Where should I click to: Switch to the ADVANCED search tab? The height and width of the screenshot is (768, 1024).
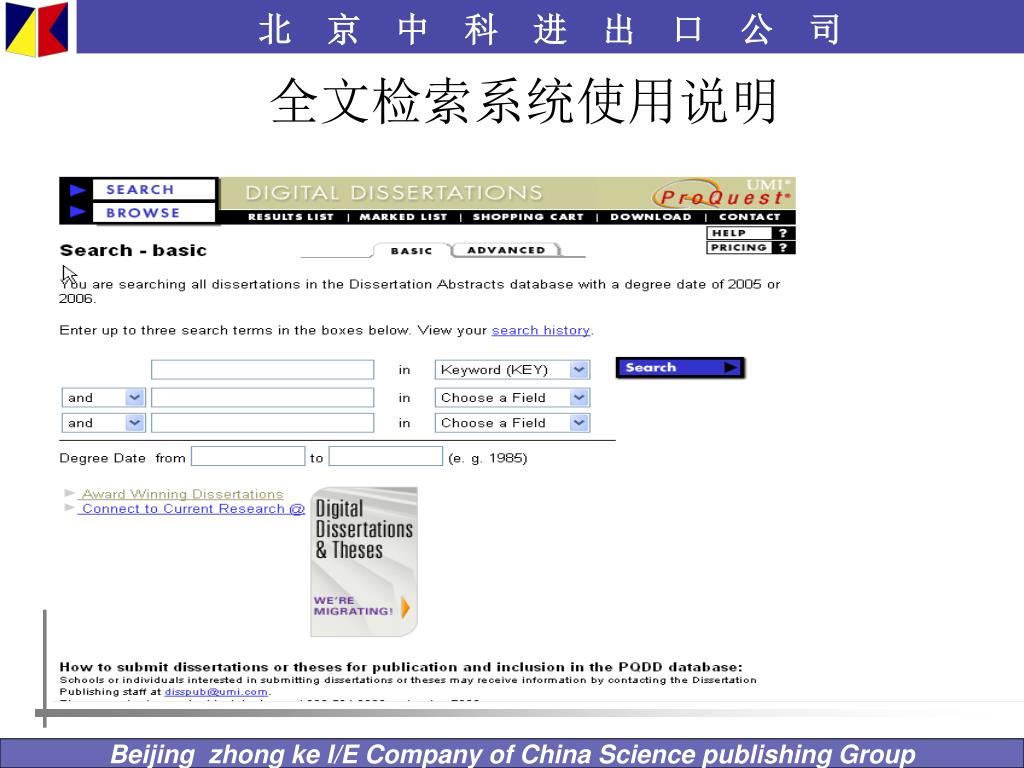506,250
